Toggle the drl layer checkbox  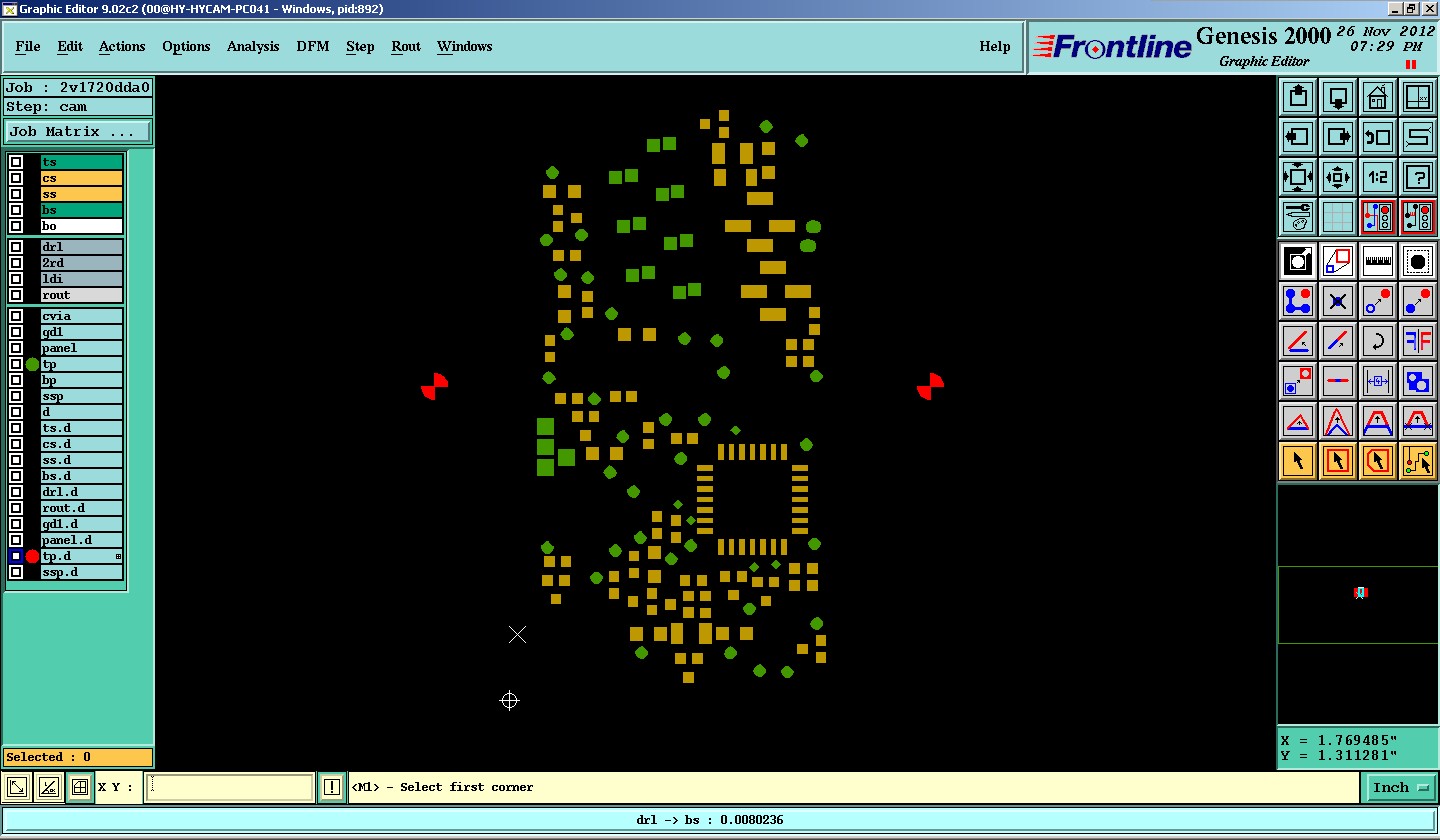(x=16, y=247)
